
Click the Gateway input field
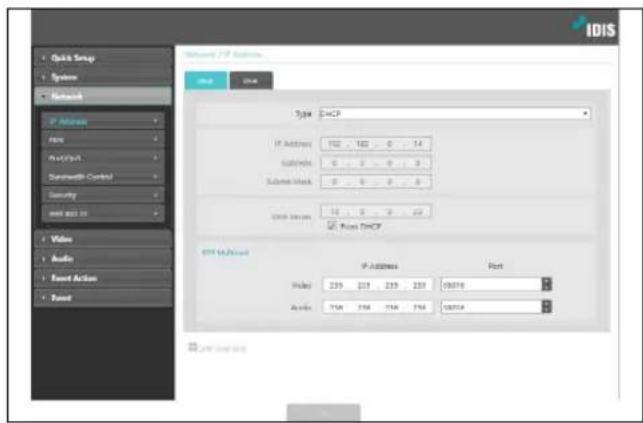376,163
